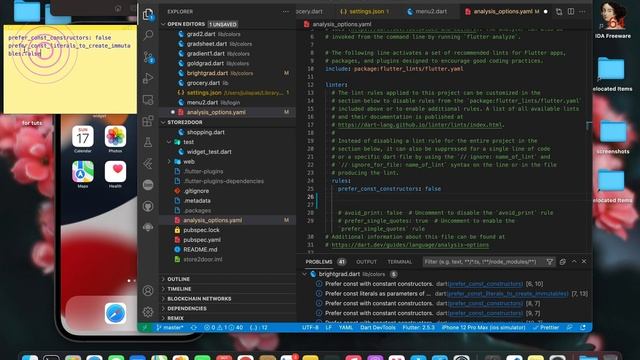
Task: Open the Manage gear in activity bar
Action: click(x=148, y=312)
